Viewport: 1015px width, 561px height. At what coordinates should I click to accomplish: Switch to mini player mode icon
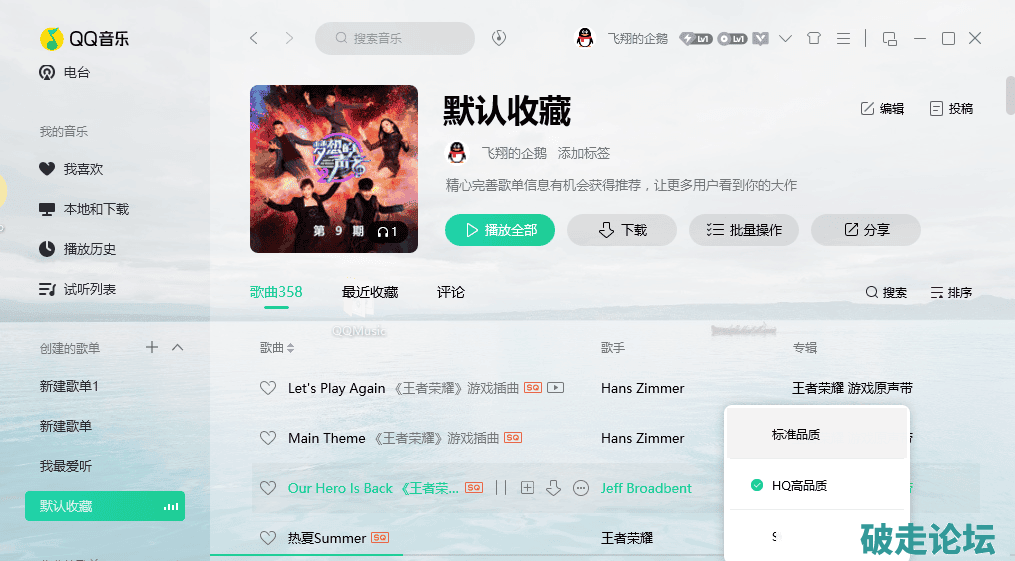(889, 39)
